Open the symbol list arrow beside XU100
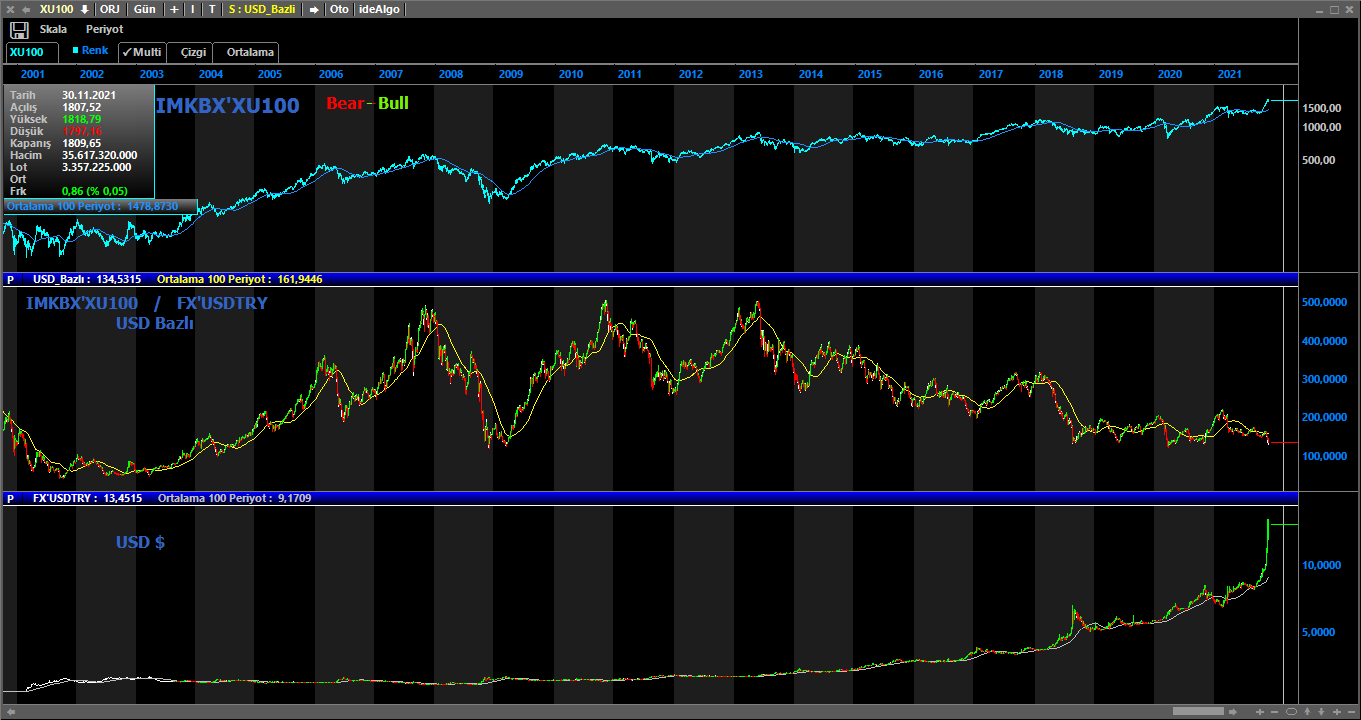Viewport: 1361px width, 720px height. [85, 9]
